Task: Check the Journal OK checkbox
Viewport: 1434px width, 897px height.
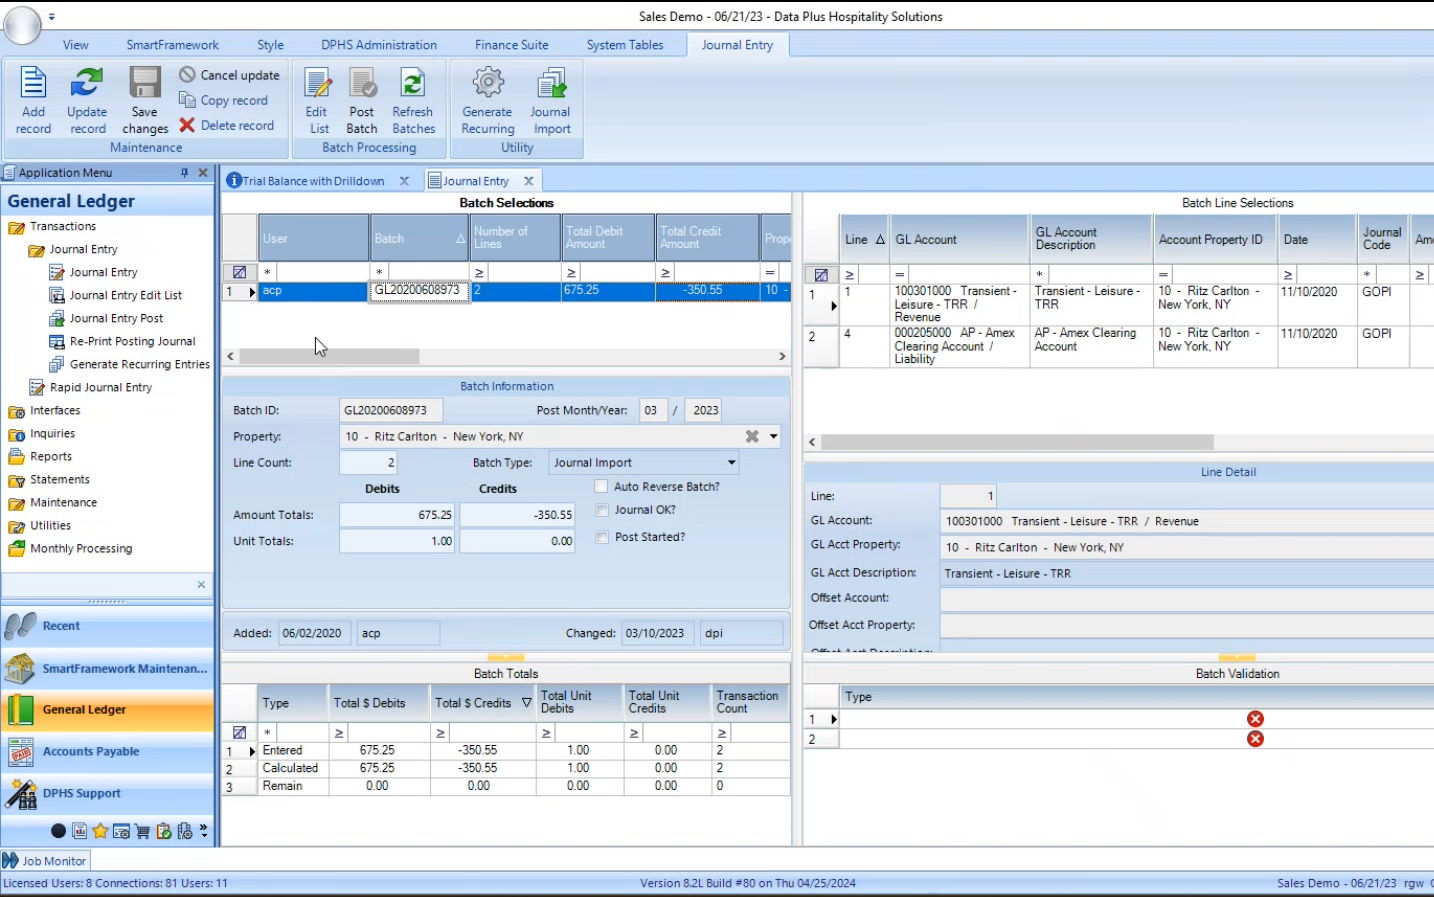Action: pos(602,510)
